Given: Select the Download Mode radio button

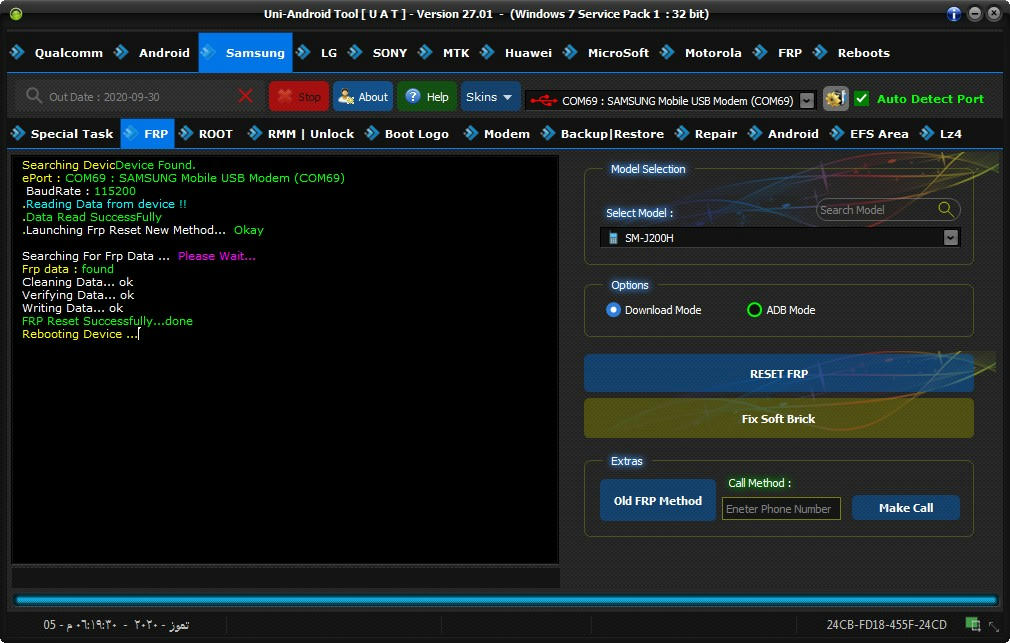Looking at the screenshot, I should click(613, 310).
